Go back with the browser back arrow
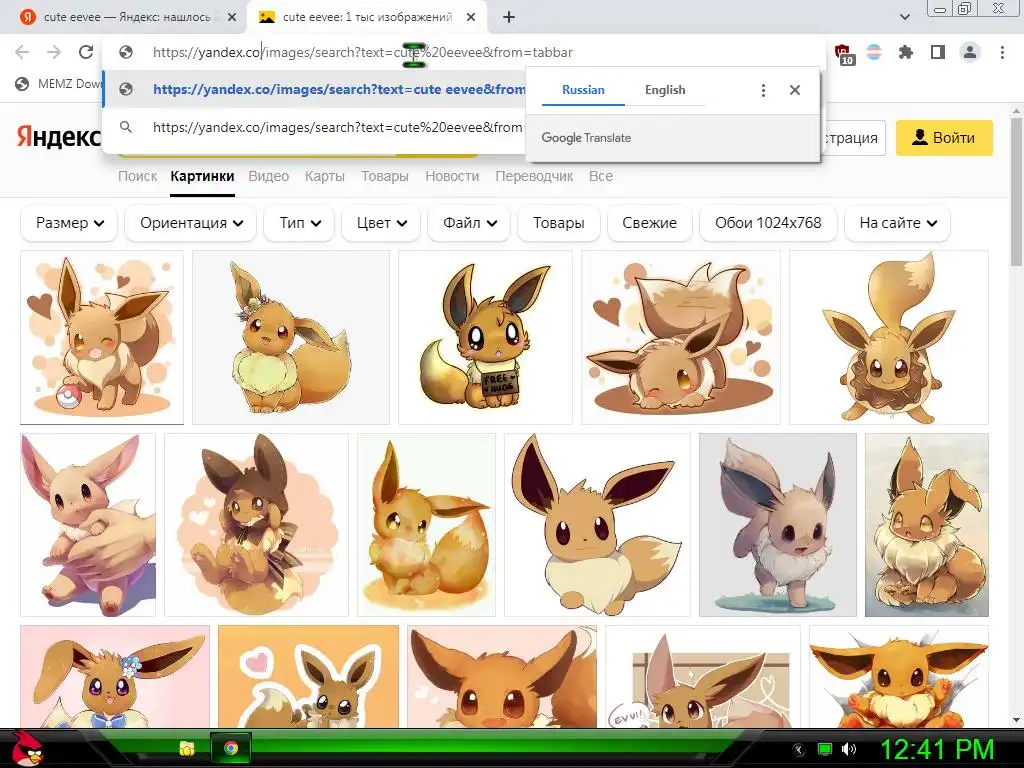The height and width of the screenshot is (768, 1024). click(x=22, y=52)
